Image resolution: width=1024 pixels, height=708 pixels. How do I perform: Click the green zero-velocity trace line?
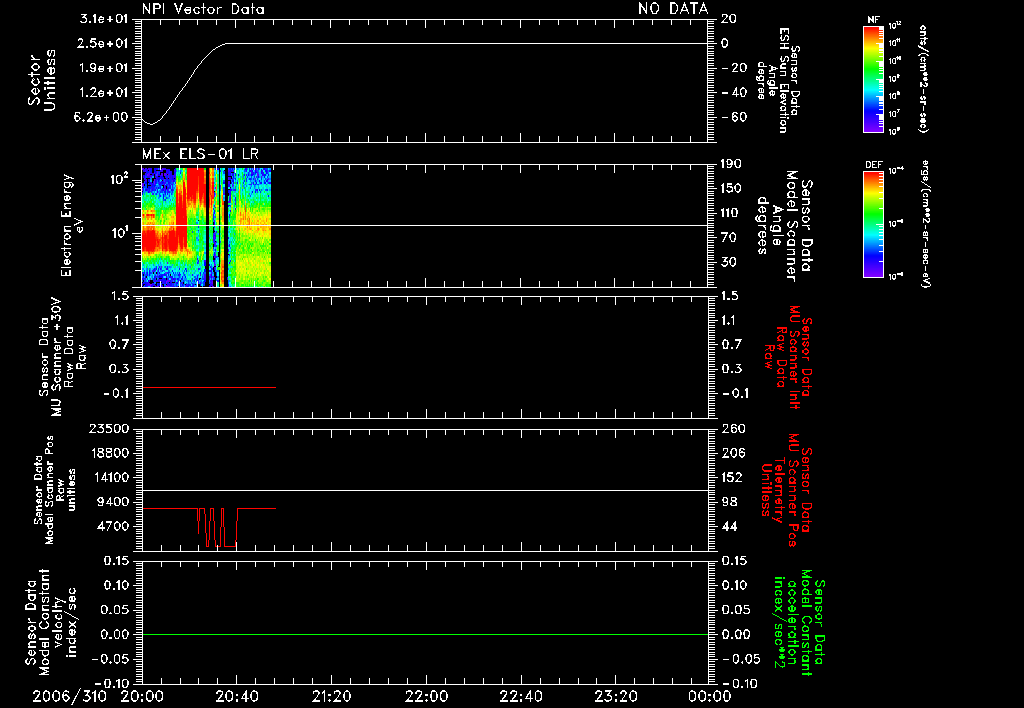coord(425,634)
